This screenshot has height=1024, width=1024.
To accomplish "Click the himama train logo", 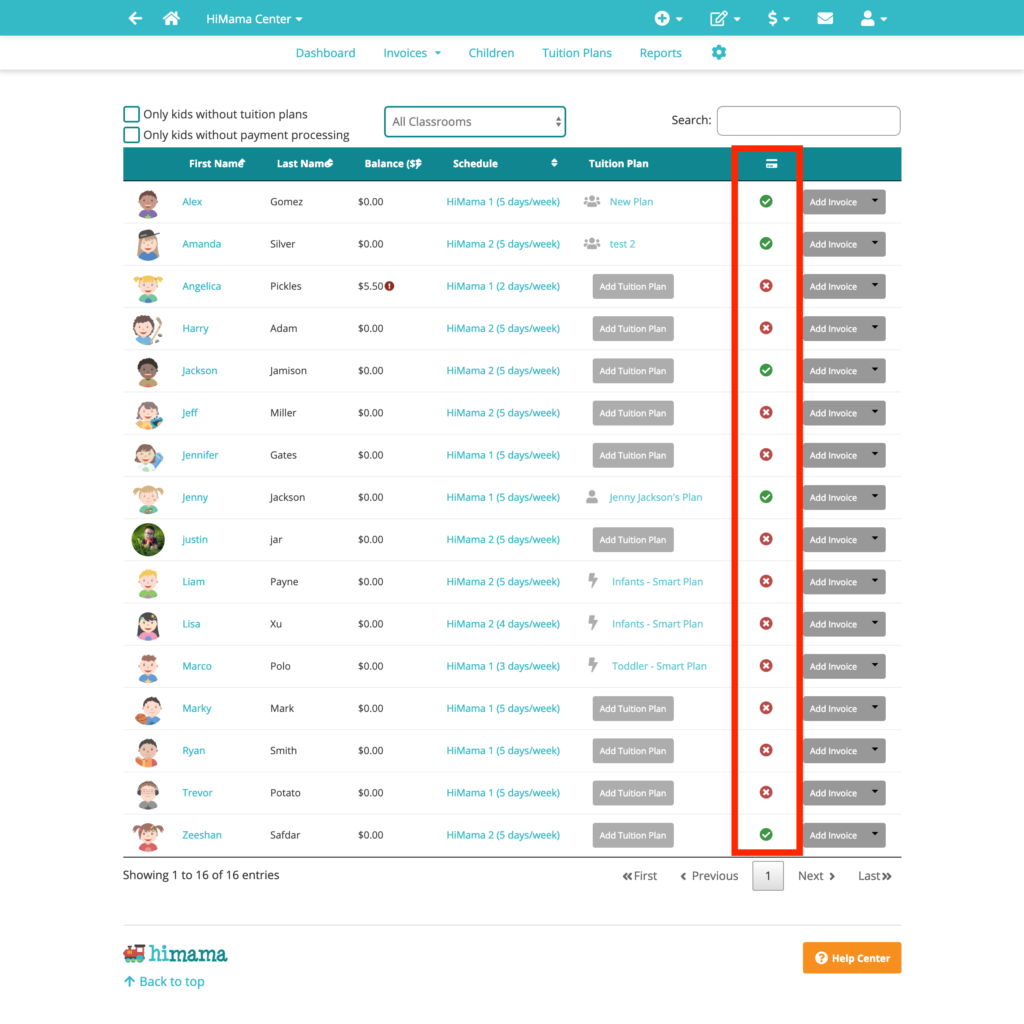I will 175,953.
